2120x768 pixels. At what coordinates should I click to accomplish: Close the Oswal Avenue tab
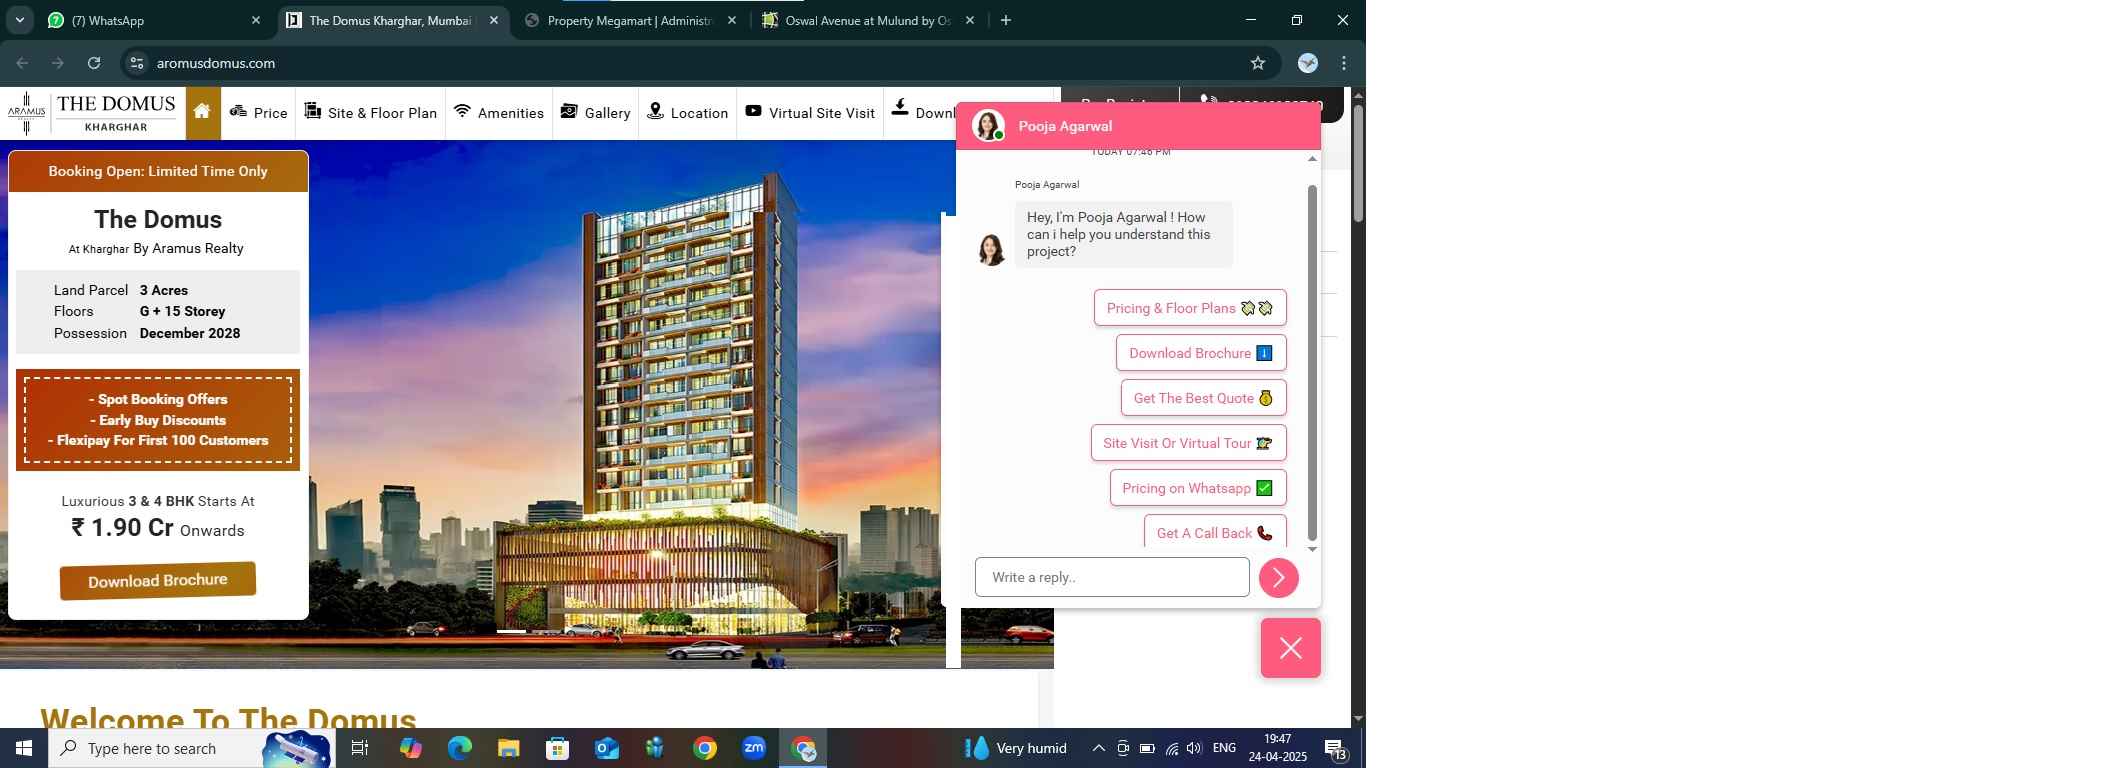click(970, 20)
